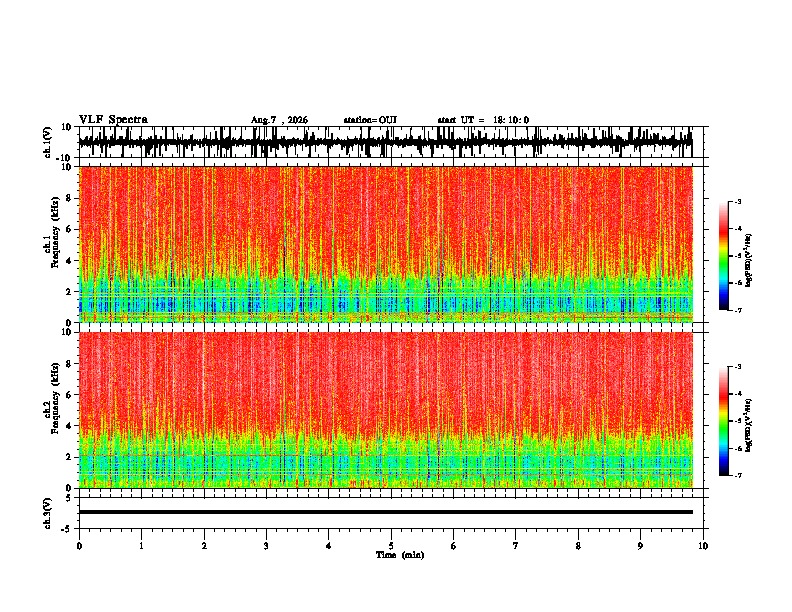Viewport: 792px width, 612px height.
Task: Click the ch.1 spectrogram color scale bar
Action: tap(724, 256)
